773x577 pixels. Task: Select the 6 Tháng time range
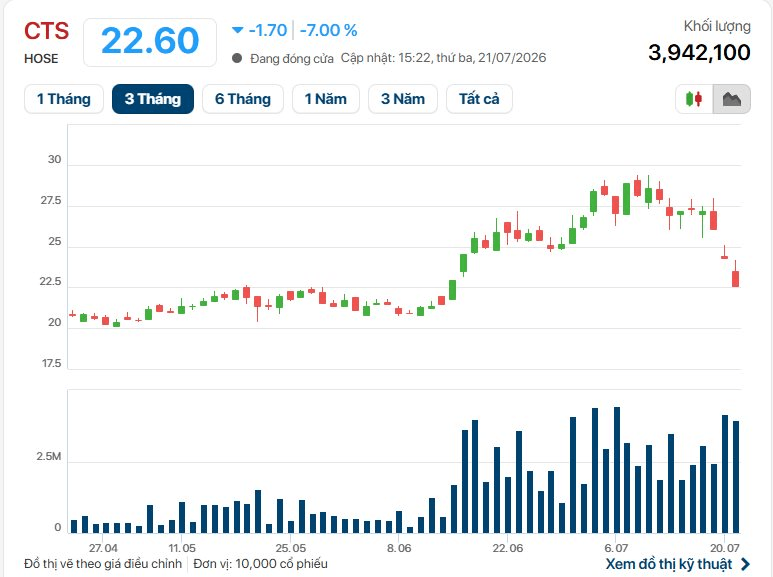243,99
